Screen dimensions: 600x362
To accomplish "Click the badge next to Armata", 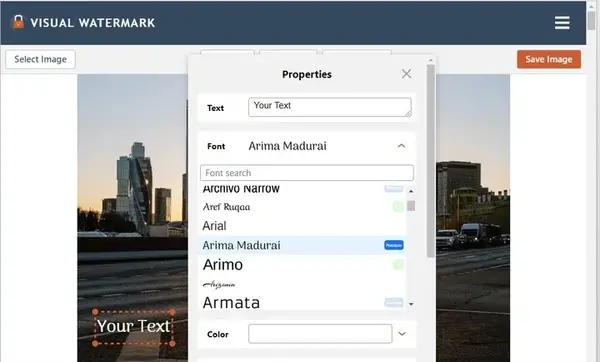I will click(394, 303).
